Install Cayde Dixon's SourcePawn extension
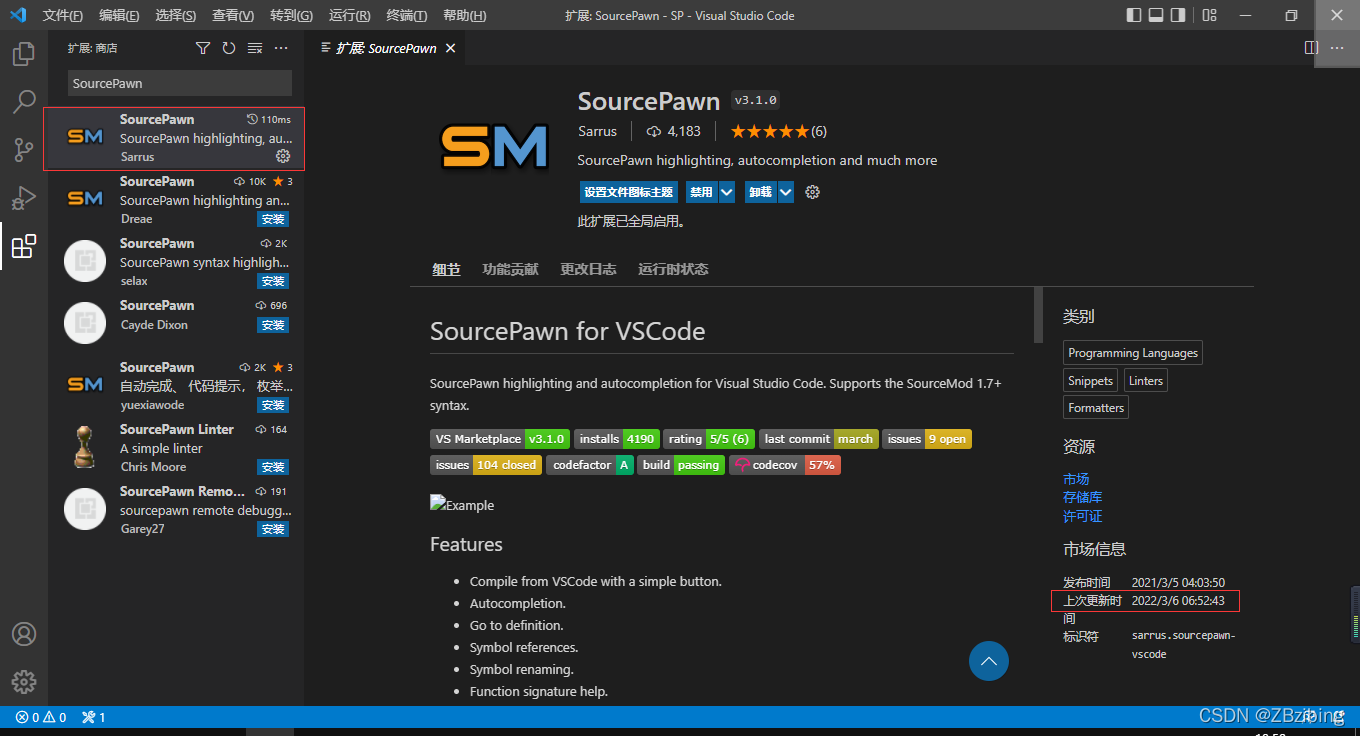The height and width of the screenshot is (736, 1360). point(273,325)
